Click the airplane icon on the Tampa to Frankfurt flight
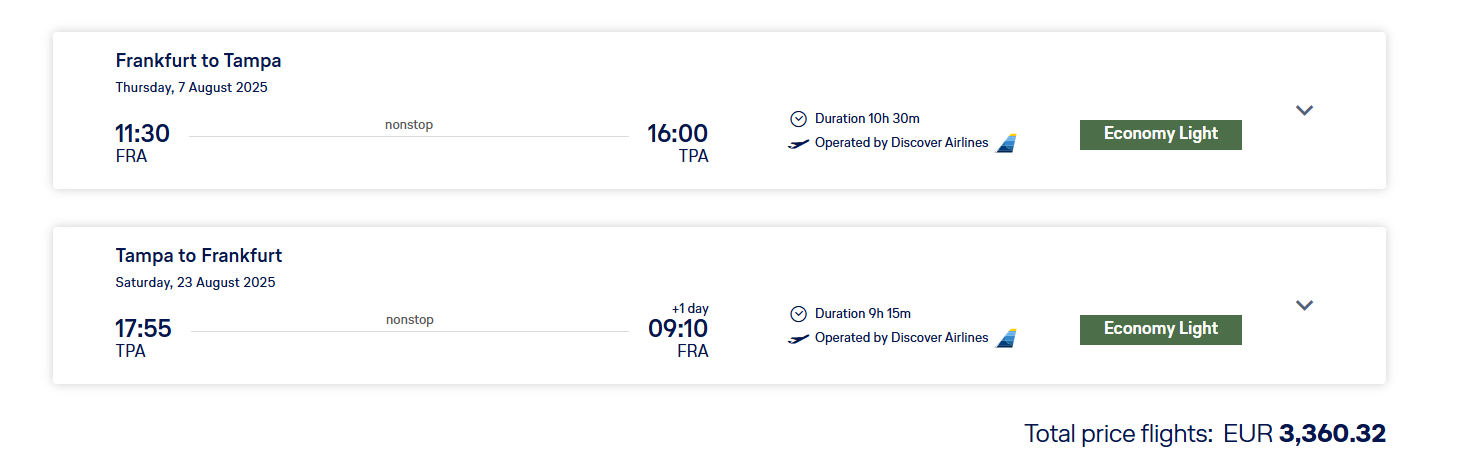This screenshot has height=472, width=1468. [x=799, y=339]
